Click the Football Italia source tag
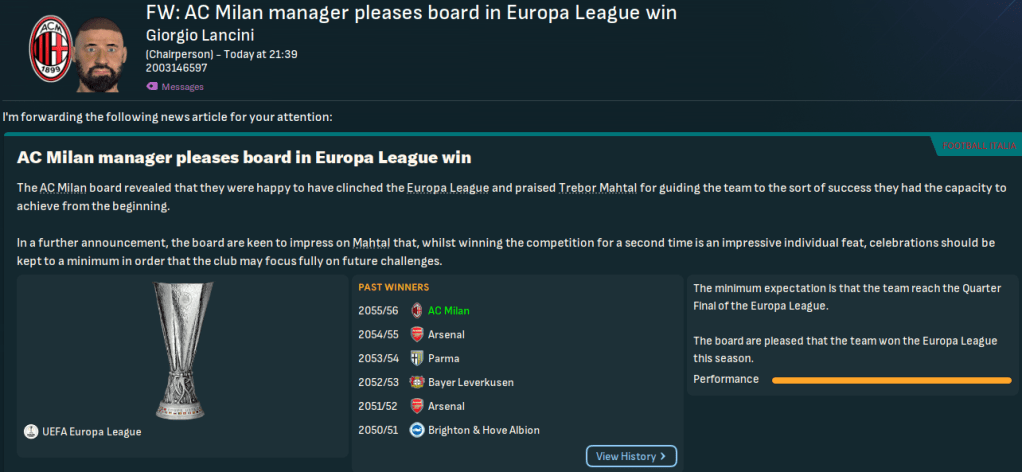 coord(979,147)
